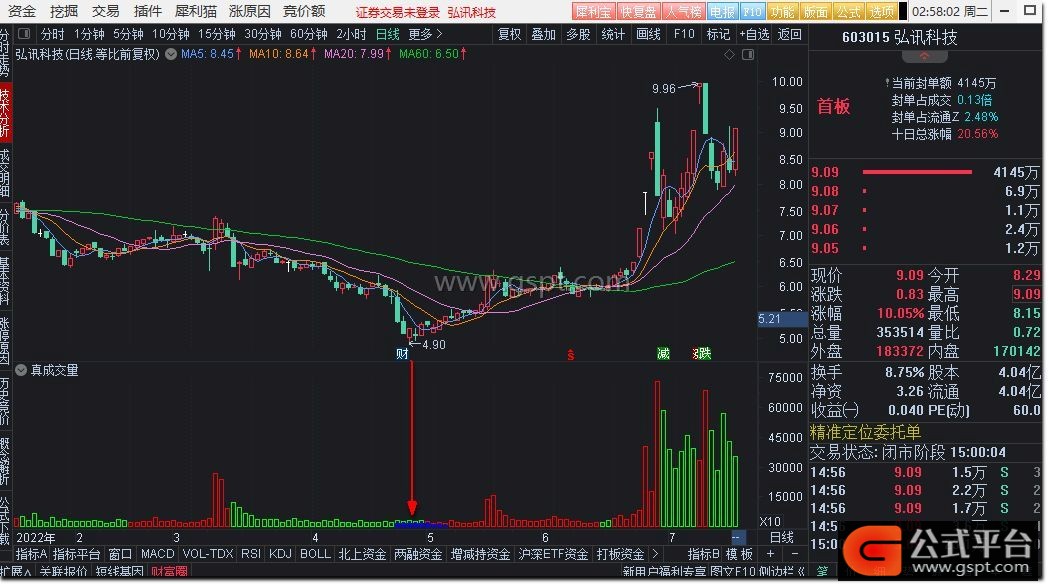The height and width of the screenshot is (584, 1048).
Task: Open the 电报 news feed button
Action: [x=722, y=11]
